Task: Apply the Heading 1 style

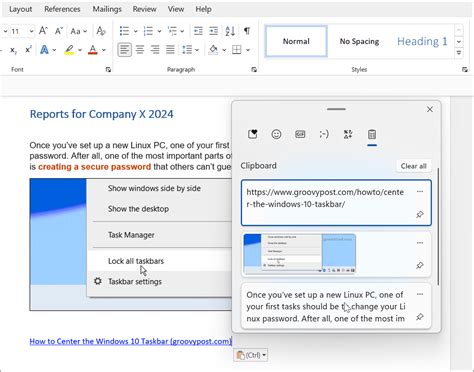Action: (x=422, y=41)
